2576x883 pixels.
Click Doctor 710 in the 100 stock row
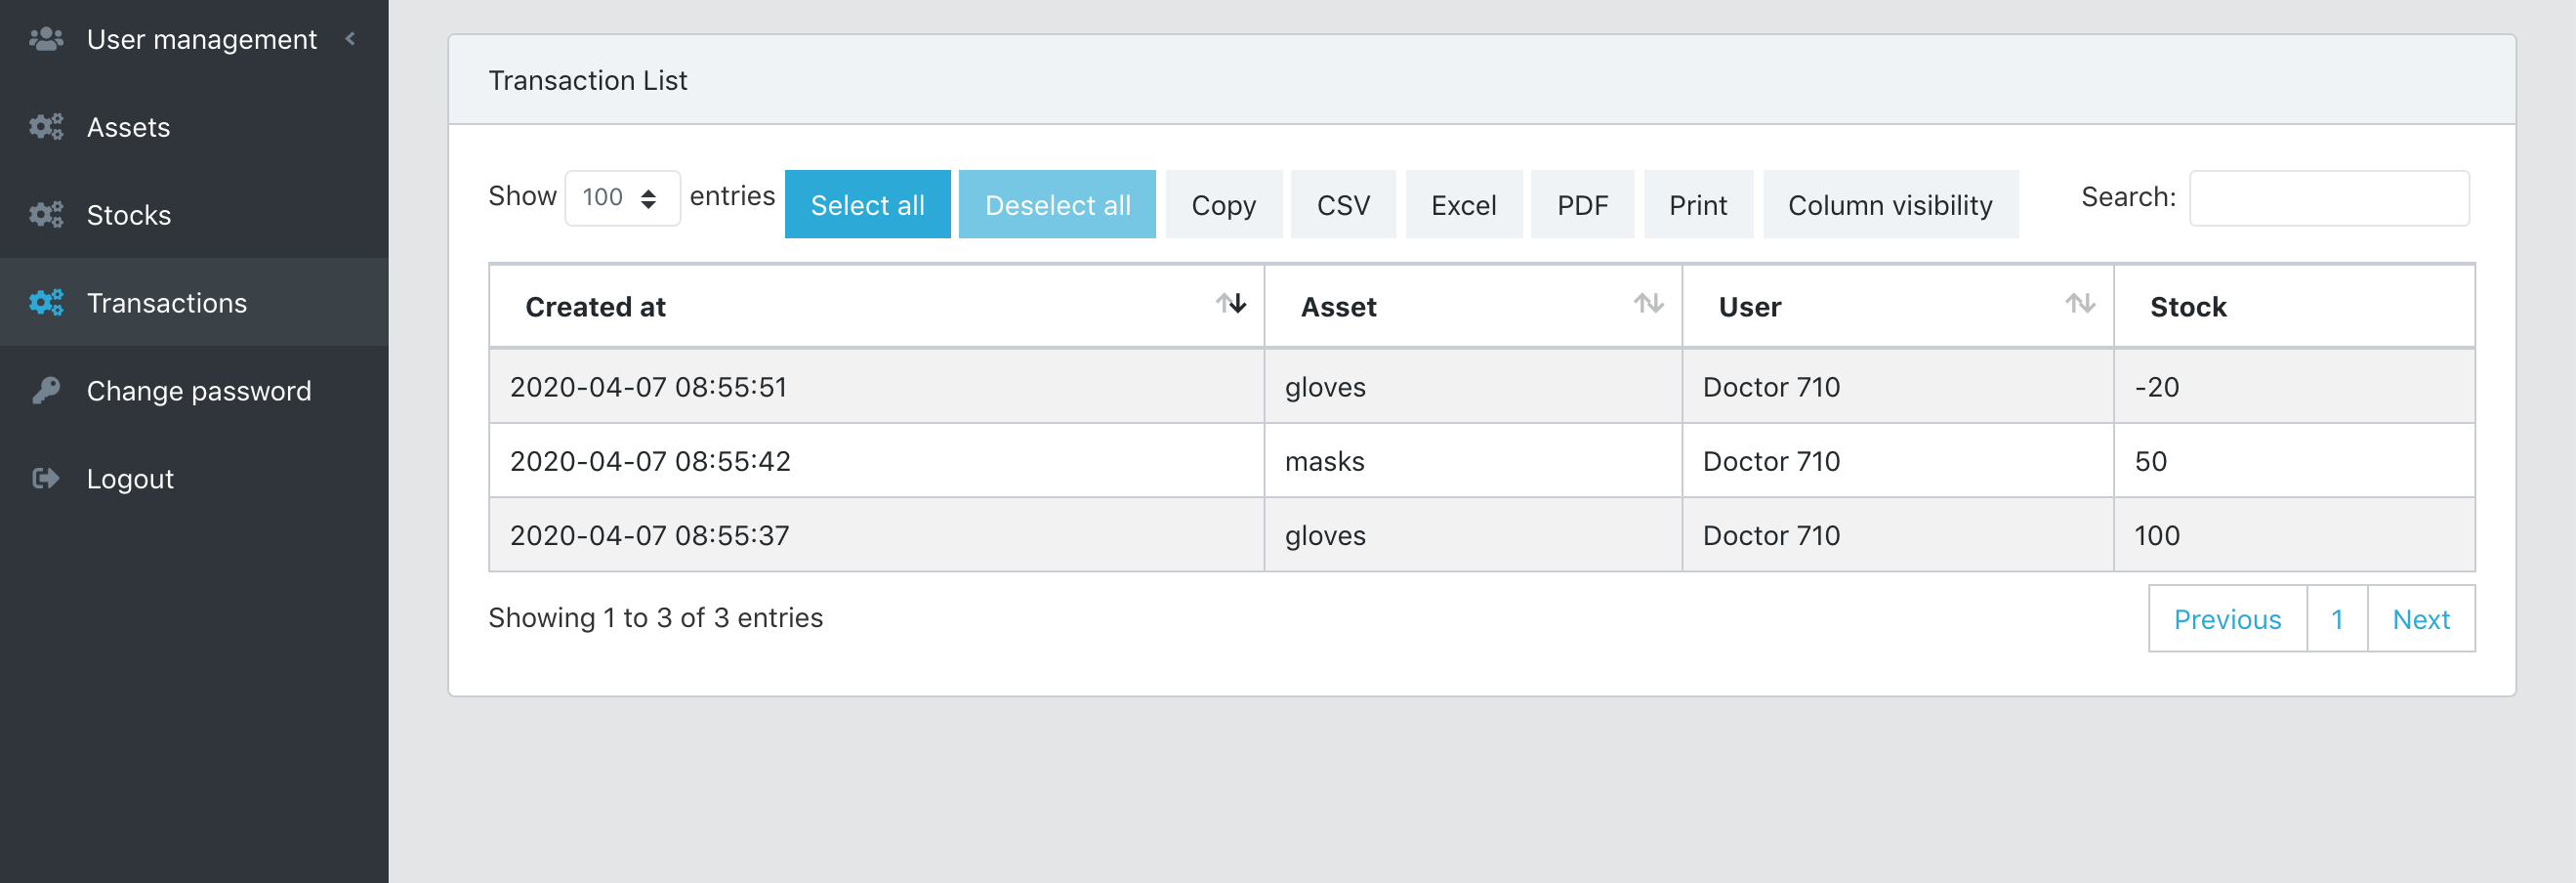click(1898, 534)
